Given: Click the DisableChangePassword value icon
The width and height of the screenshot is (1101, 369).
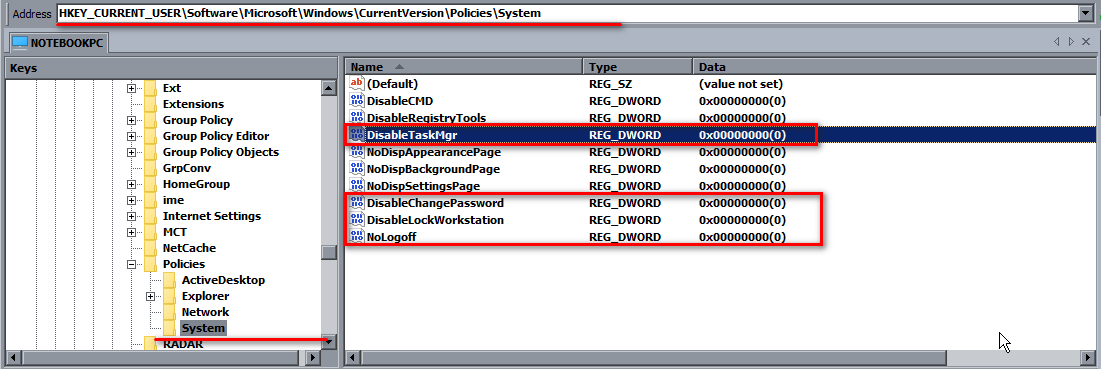Looking at the screenshot, I should (357, 203).
